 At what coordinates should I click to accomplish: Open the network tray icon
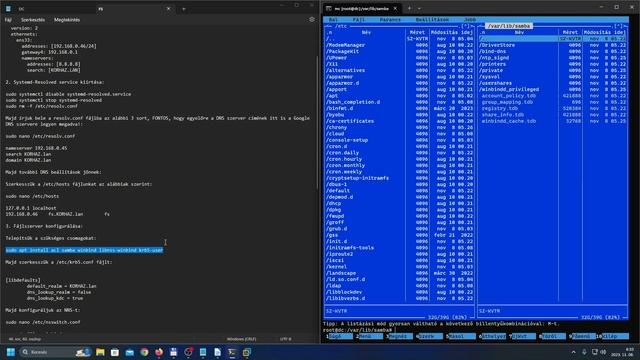point(594,352)
